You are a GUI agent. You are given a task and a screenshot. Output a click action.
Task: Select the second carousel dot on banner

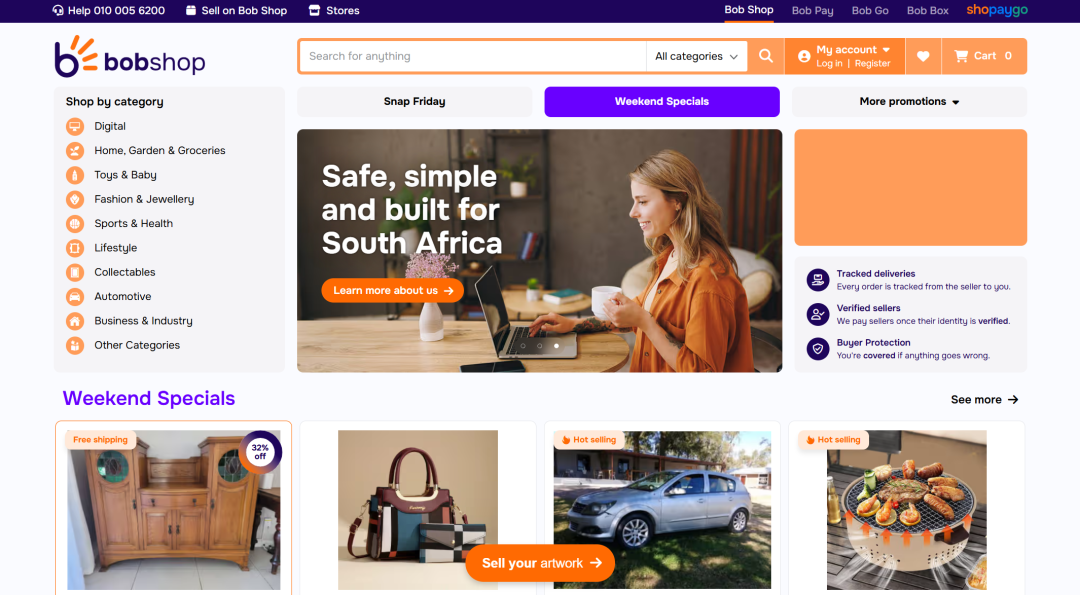click(x=539, y=346)
